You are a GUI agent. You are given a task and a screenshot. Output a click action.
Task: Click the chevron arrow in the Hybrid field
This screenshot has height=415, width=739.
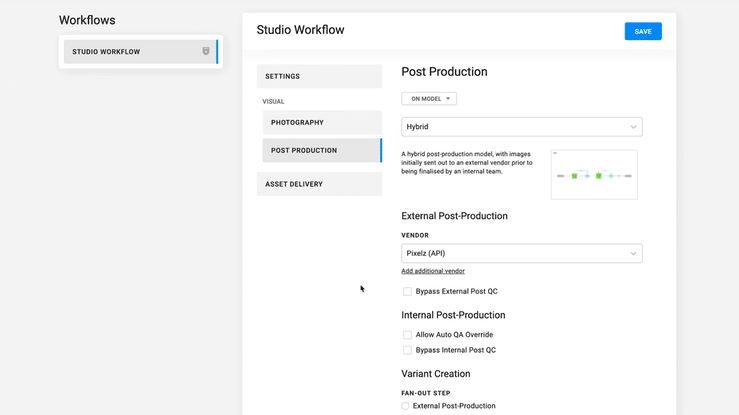coord(633,127)
